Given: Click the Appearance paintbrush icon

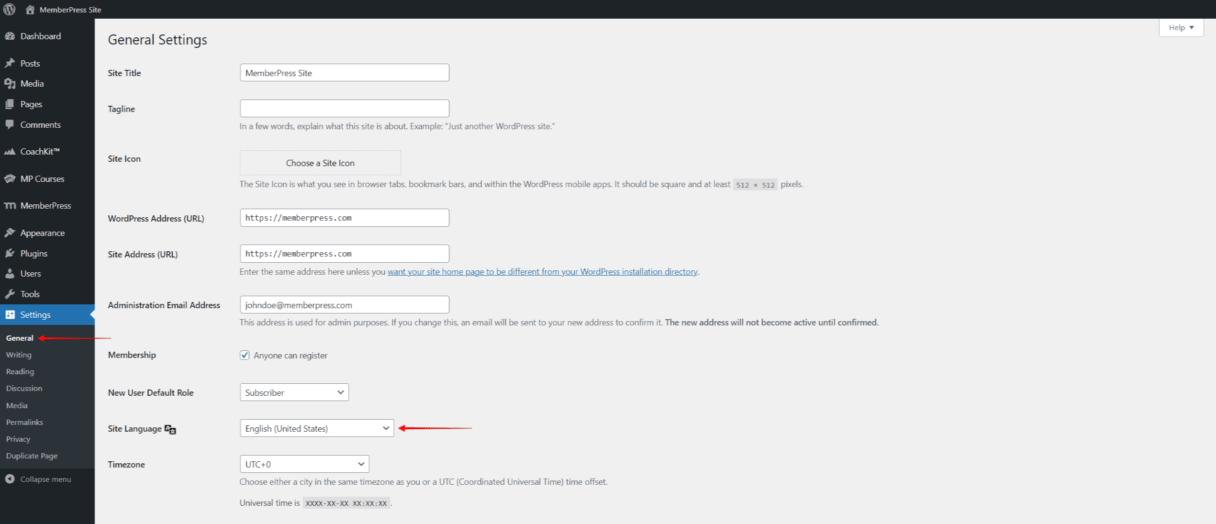Looking at the screenshot, I should (9, 233).
